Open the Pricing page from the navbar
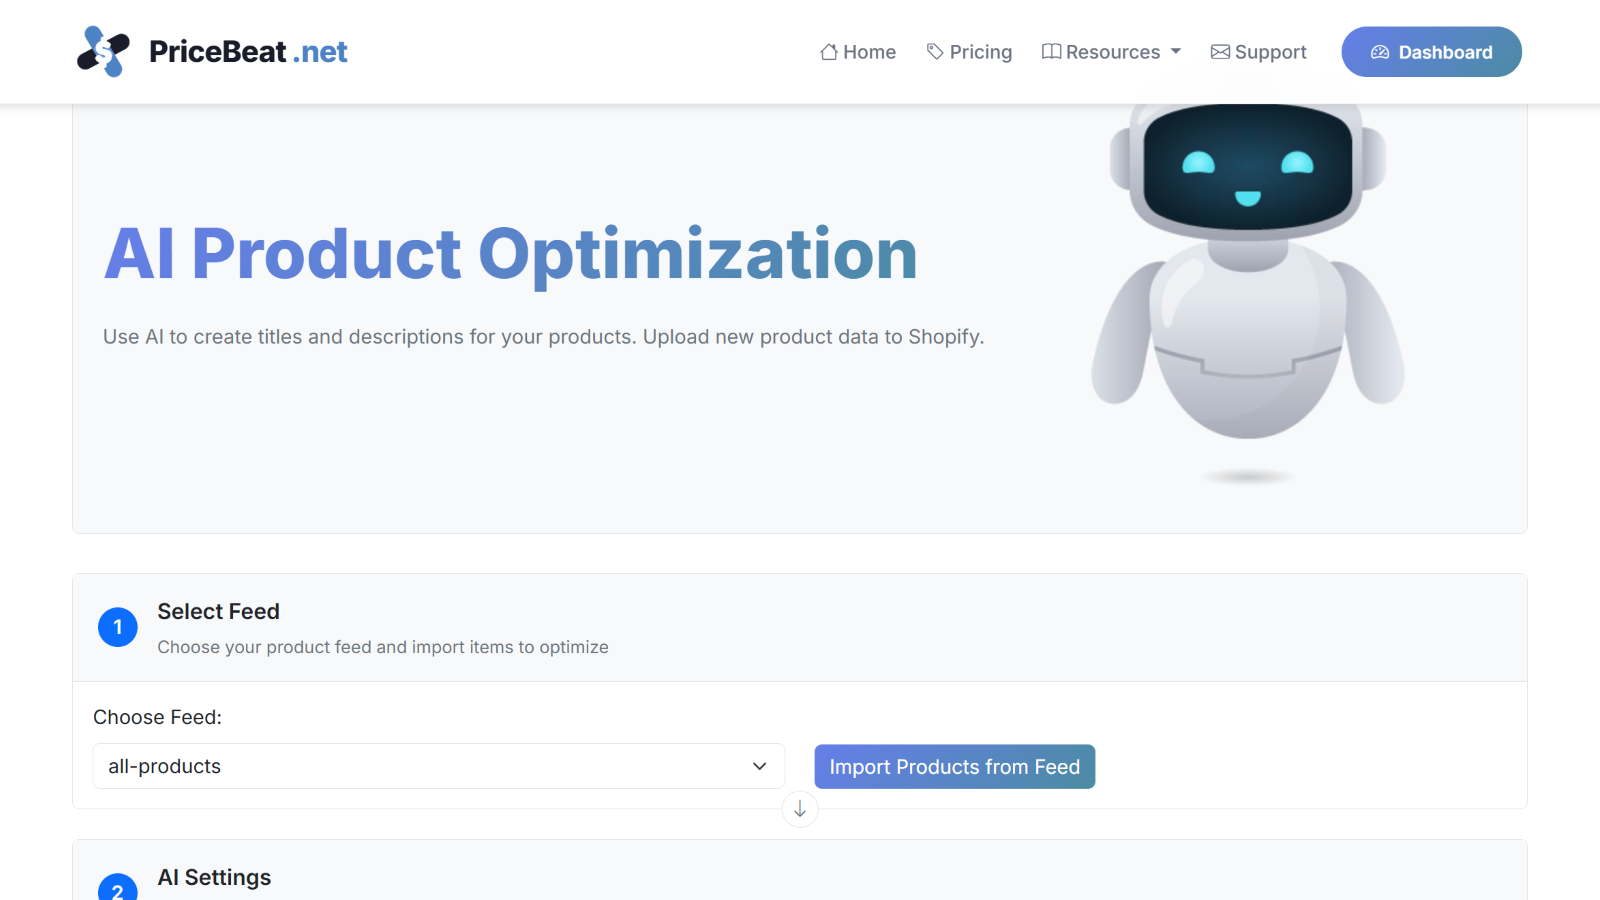This screenshot has height=900, width=1600. tap(980, 51)
